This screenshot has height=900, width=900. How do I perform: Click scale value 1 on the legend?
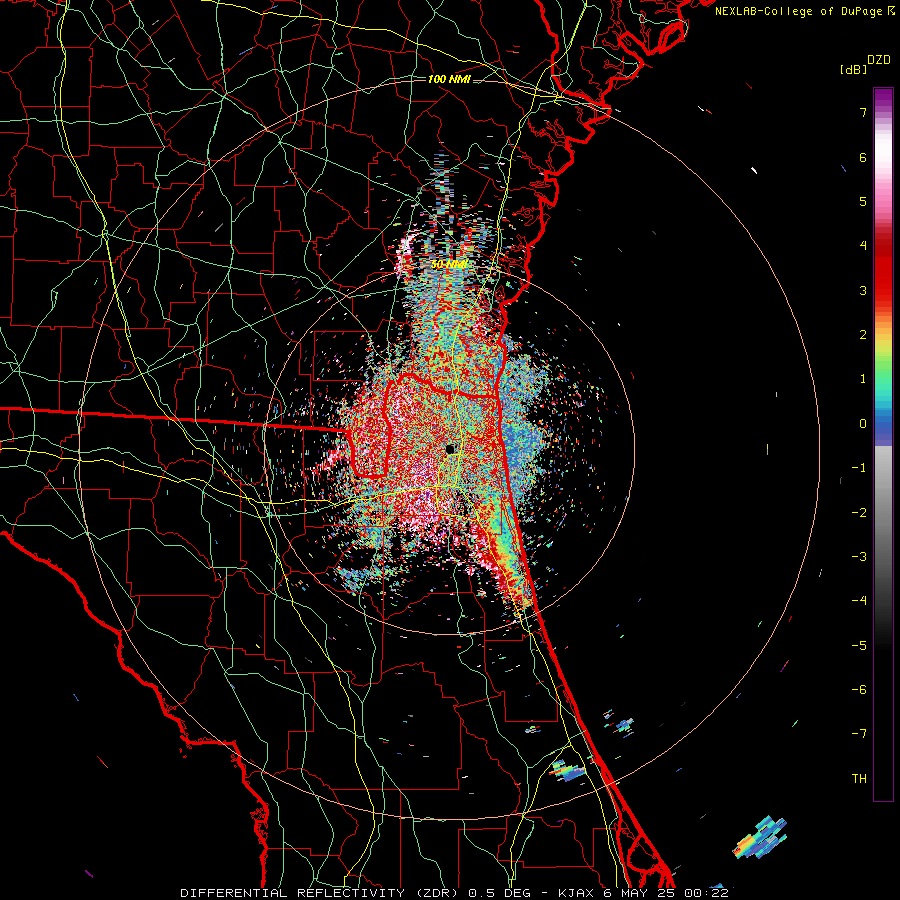click(x=863, y=379)
